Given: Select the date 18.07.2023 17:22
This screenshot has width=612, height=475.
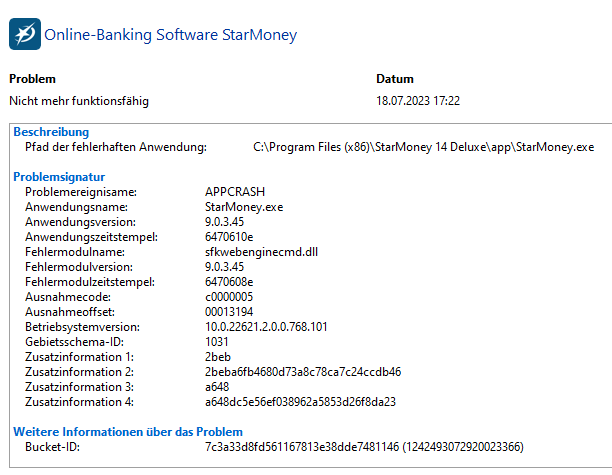Looking at the screenshot, I should coord(418,101).
